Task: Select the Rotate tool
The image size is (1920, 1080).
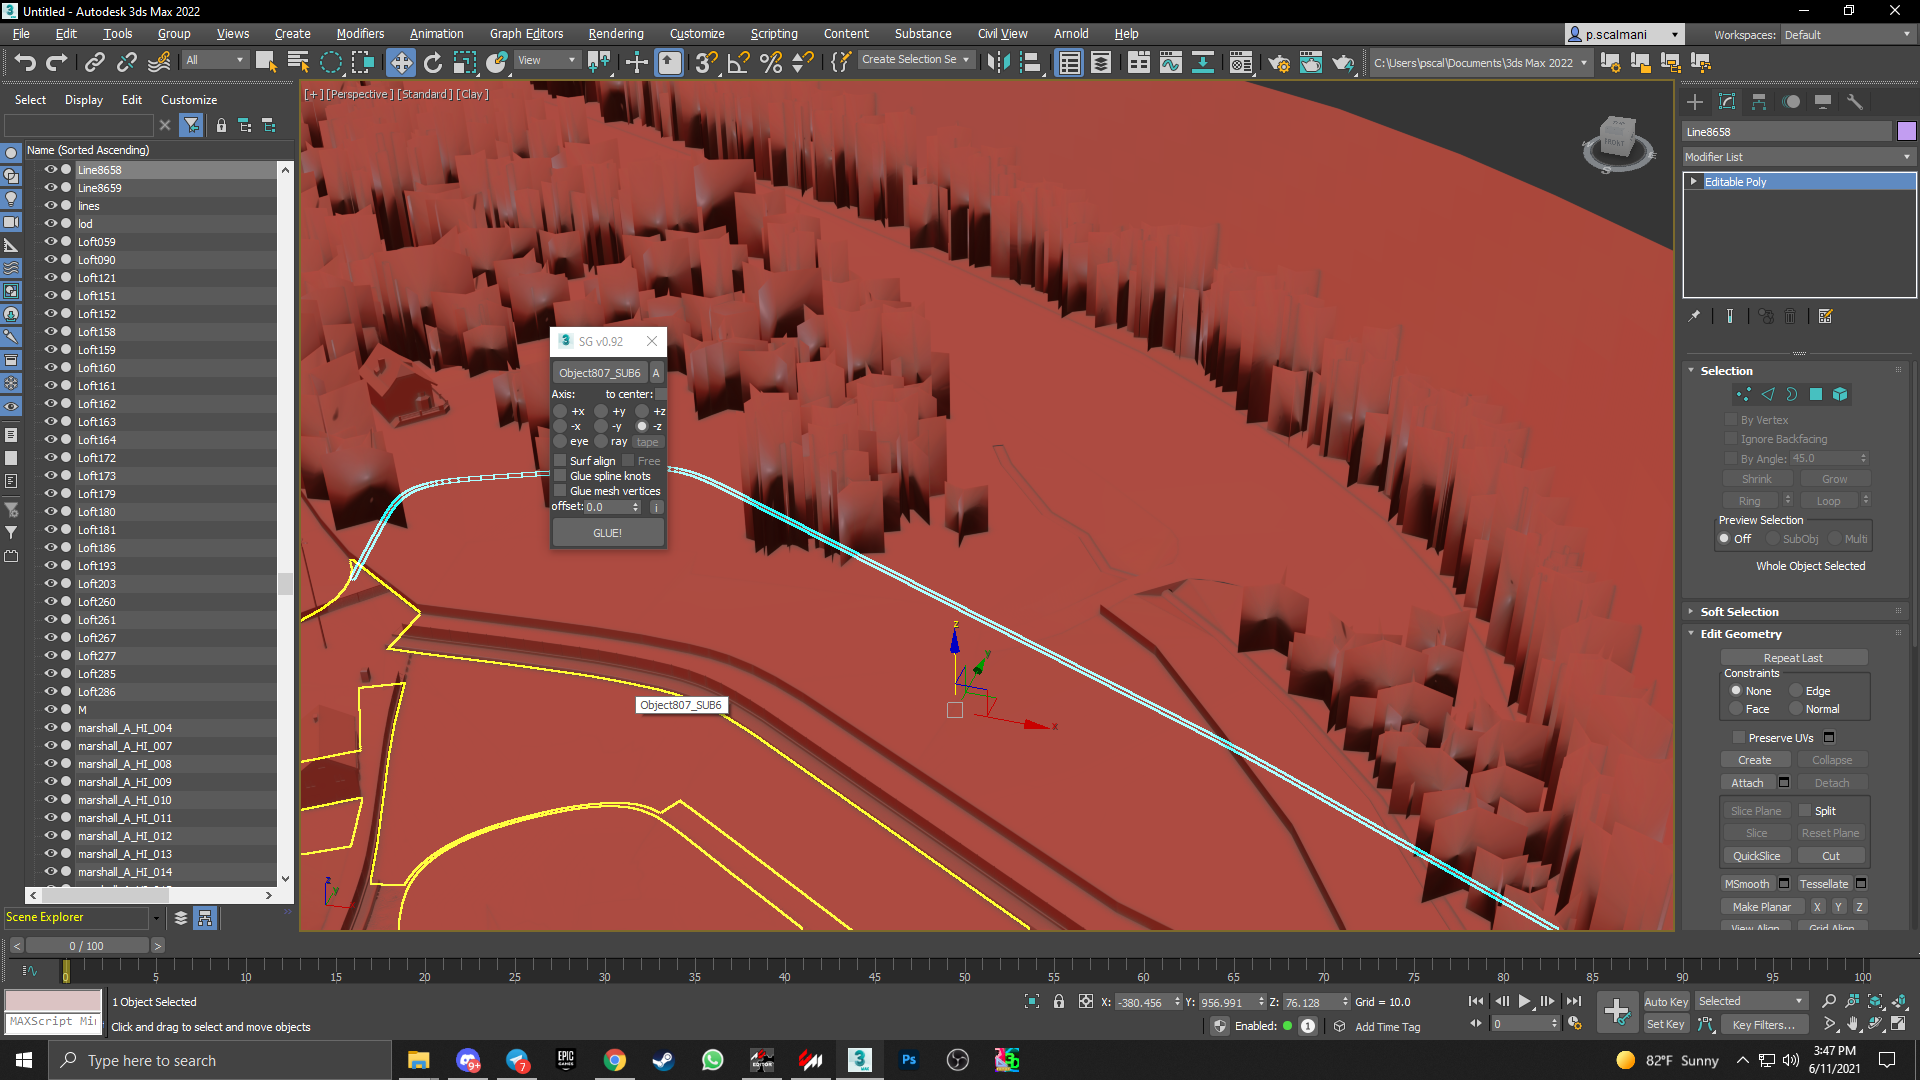Action: click(432, 63)
